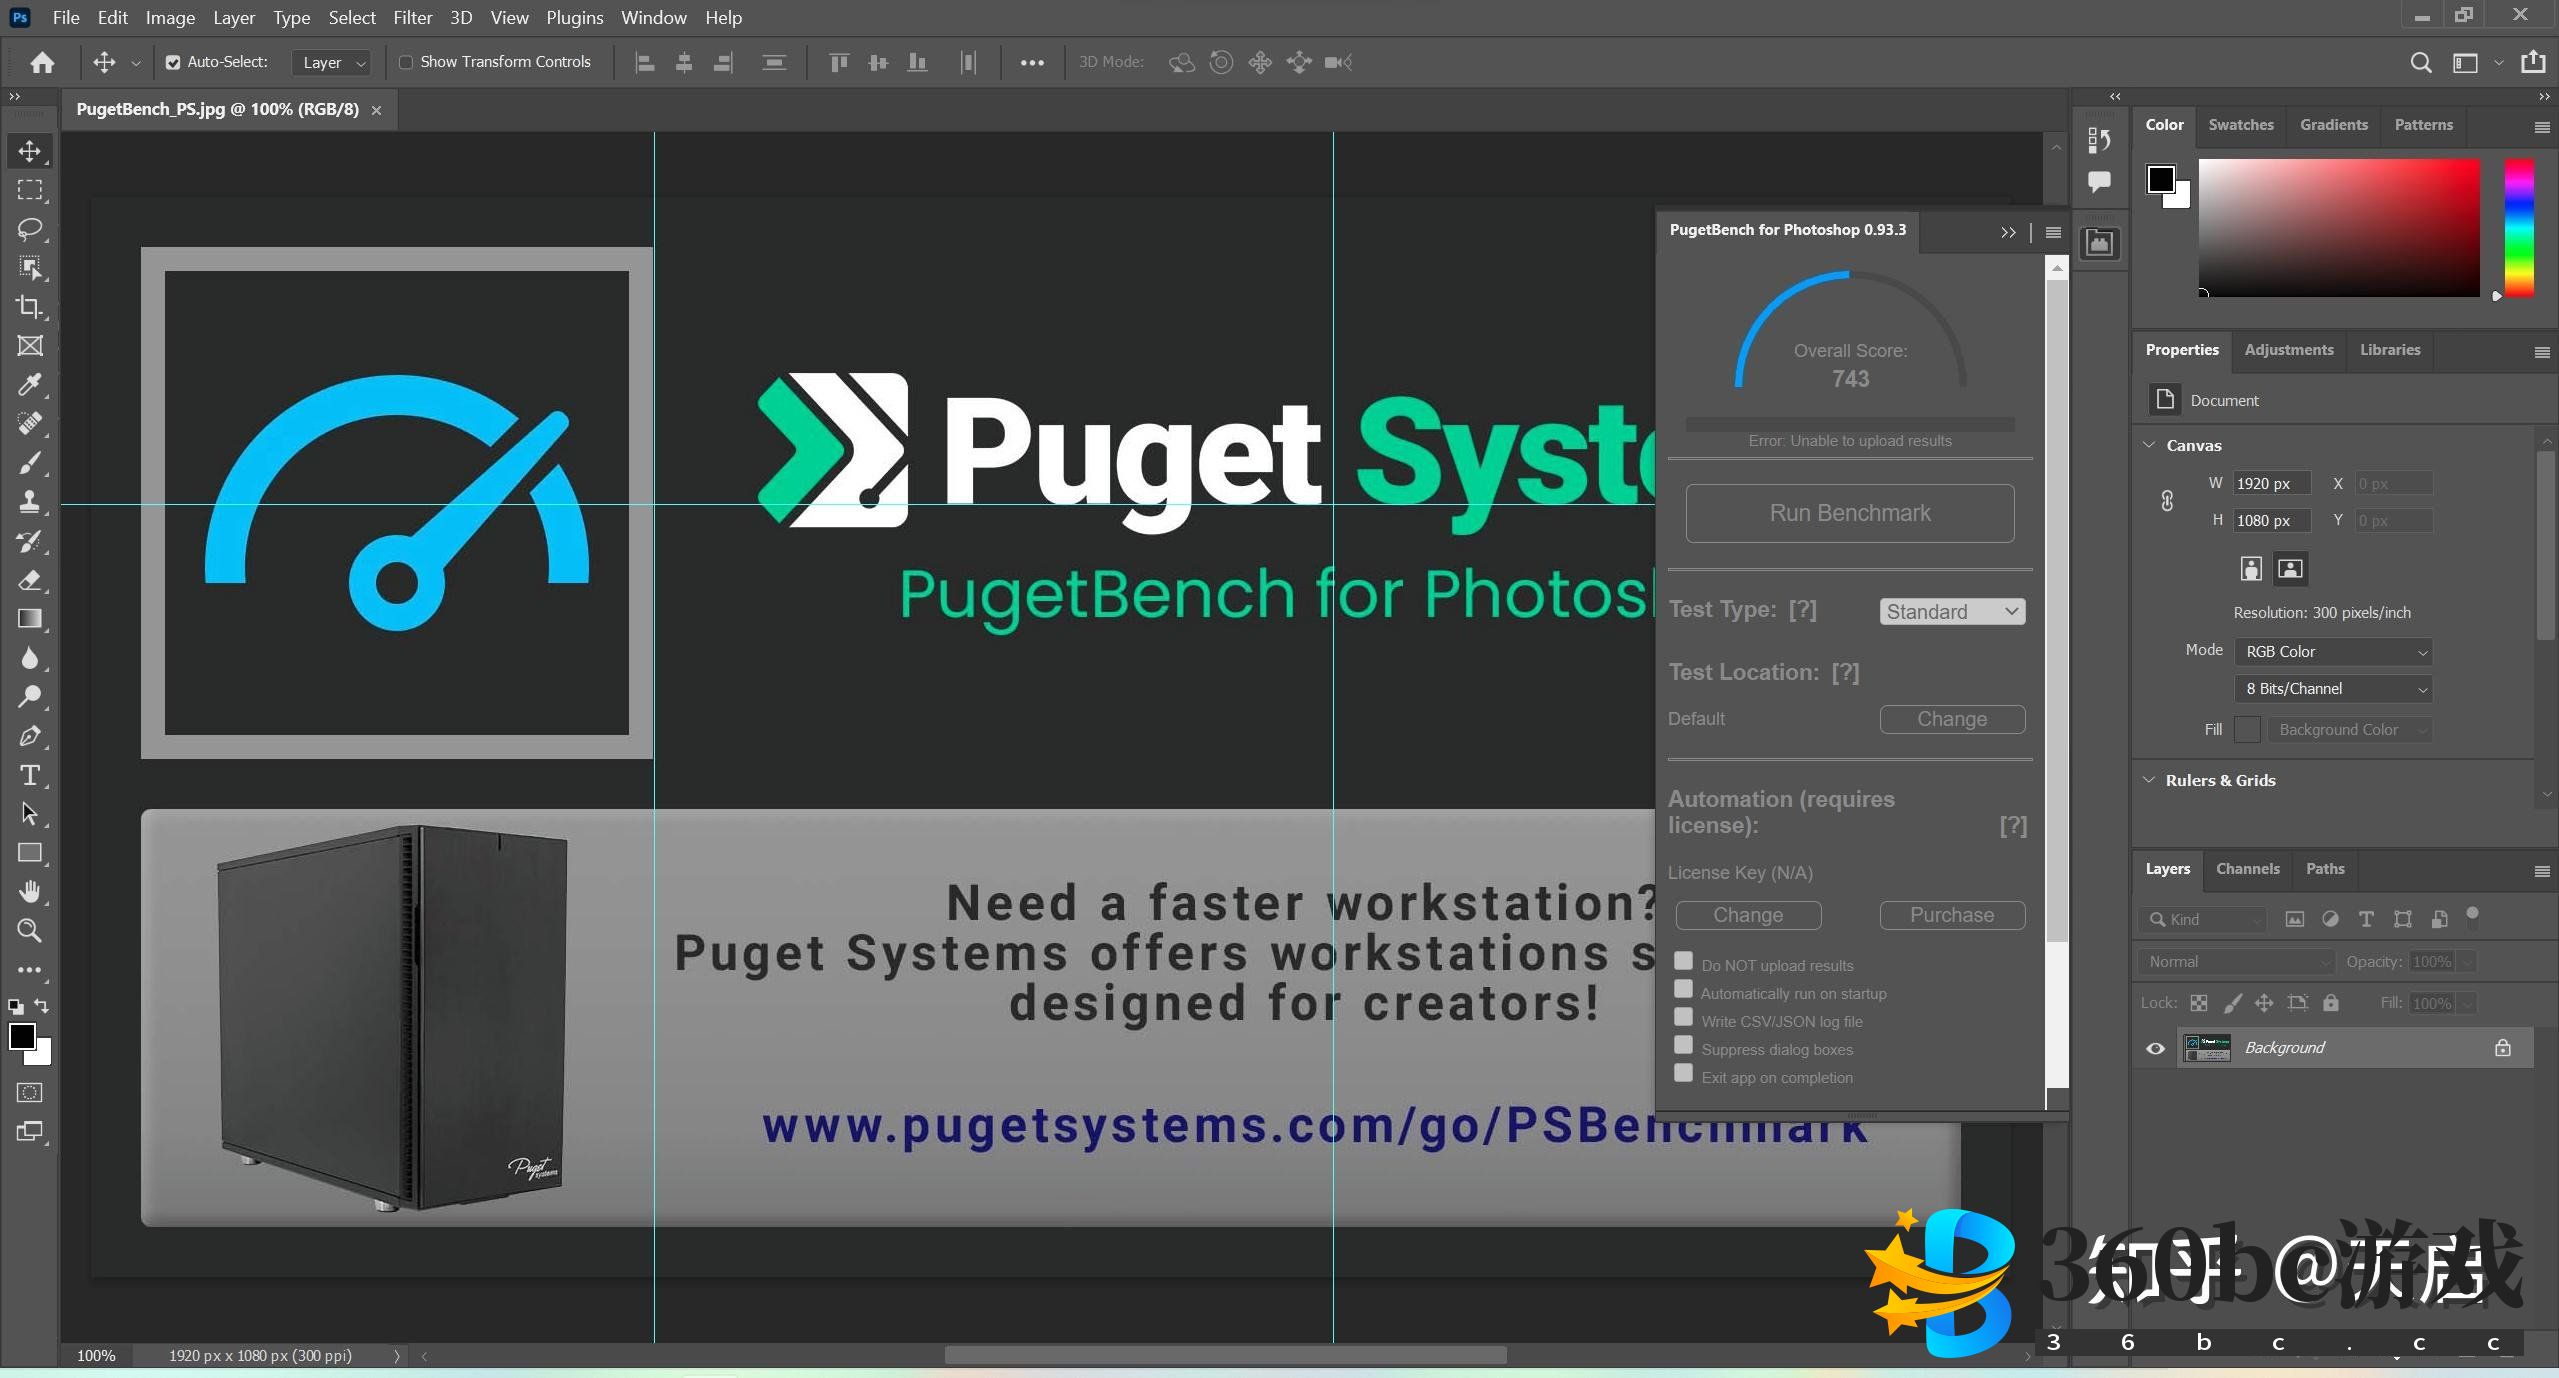This screenshot has height=1378, width=2559.
Task: Select the Eyedropper tool
Action: pyautogui.click(x=29, y=385)
